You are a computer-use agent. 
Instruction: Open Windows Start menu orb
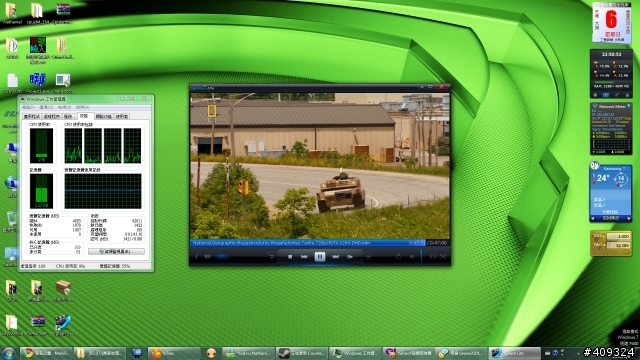coord(9,353)
